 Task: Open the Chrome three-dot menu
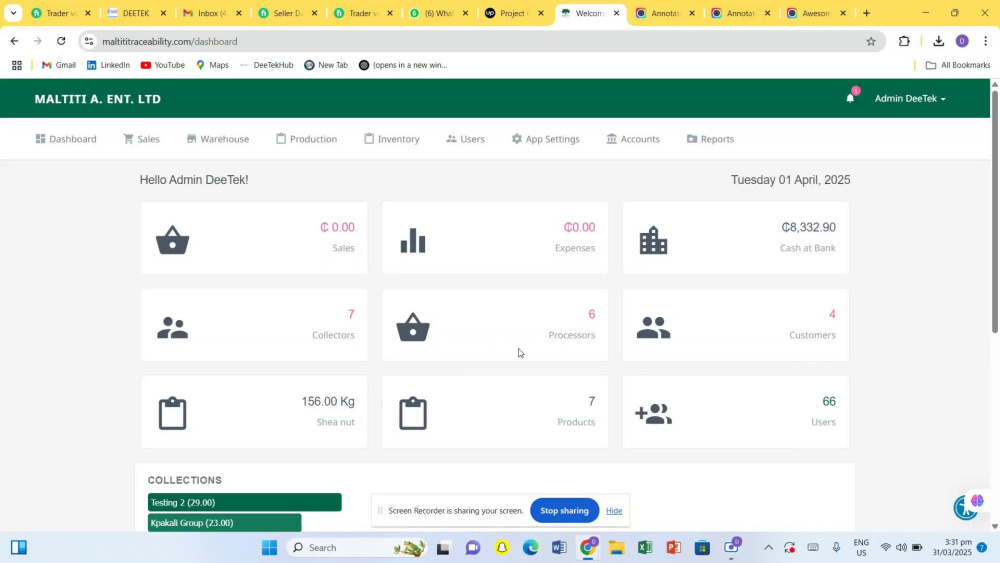(x=985, y=41)
